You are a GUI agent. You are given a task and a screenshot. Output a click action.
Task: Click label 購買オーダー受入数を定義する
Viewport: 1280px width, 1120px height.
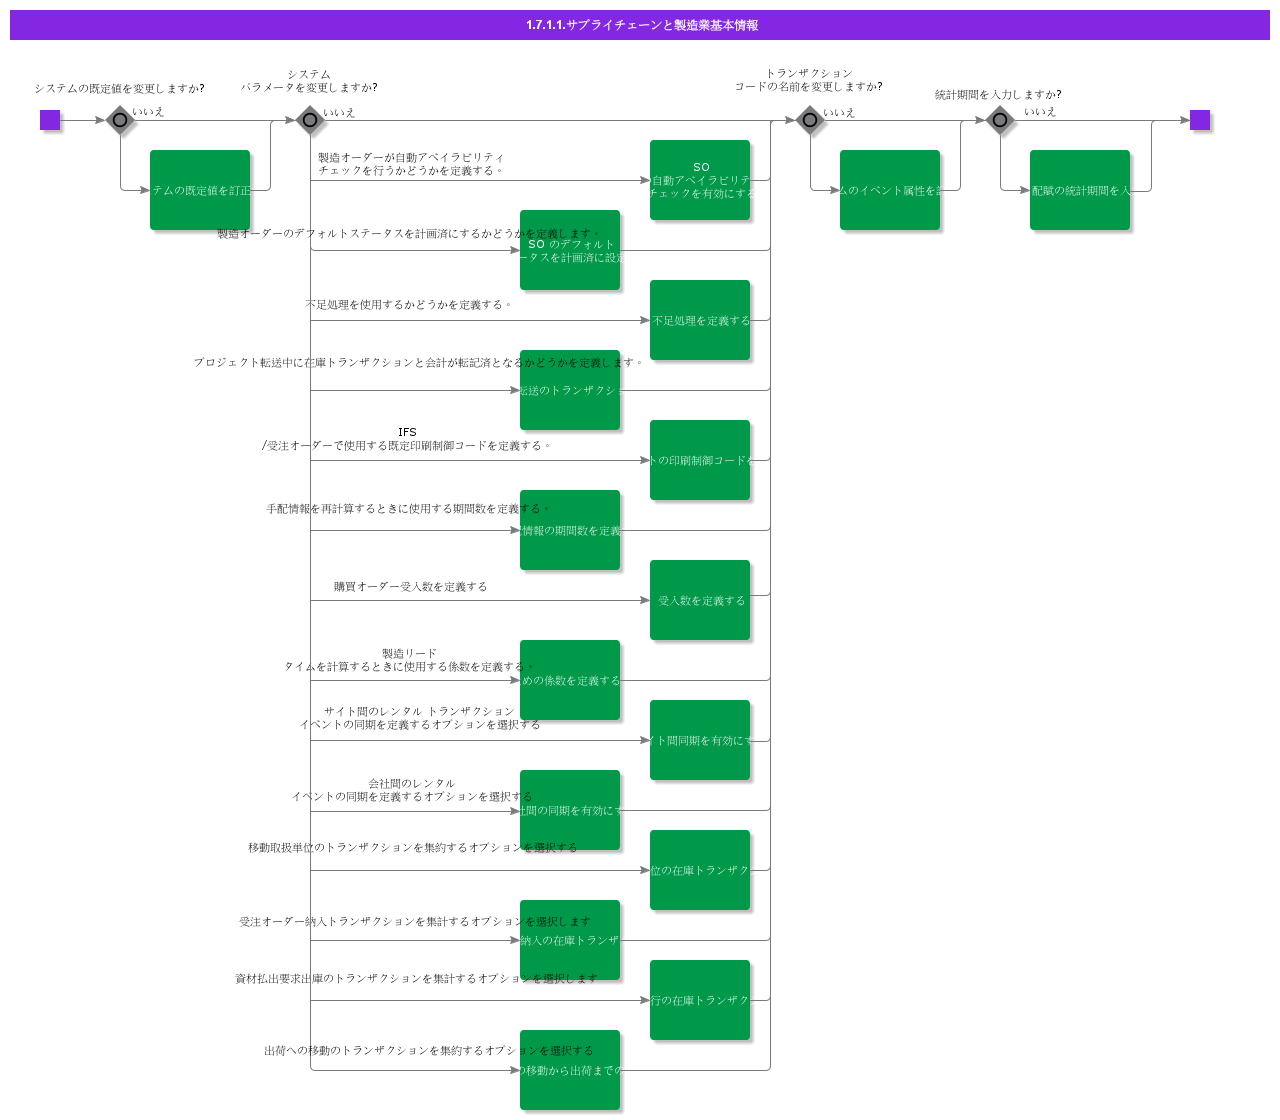pos(411,586)
